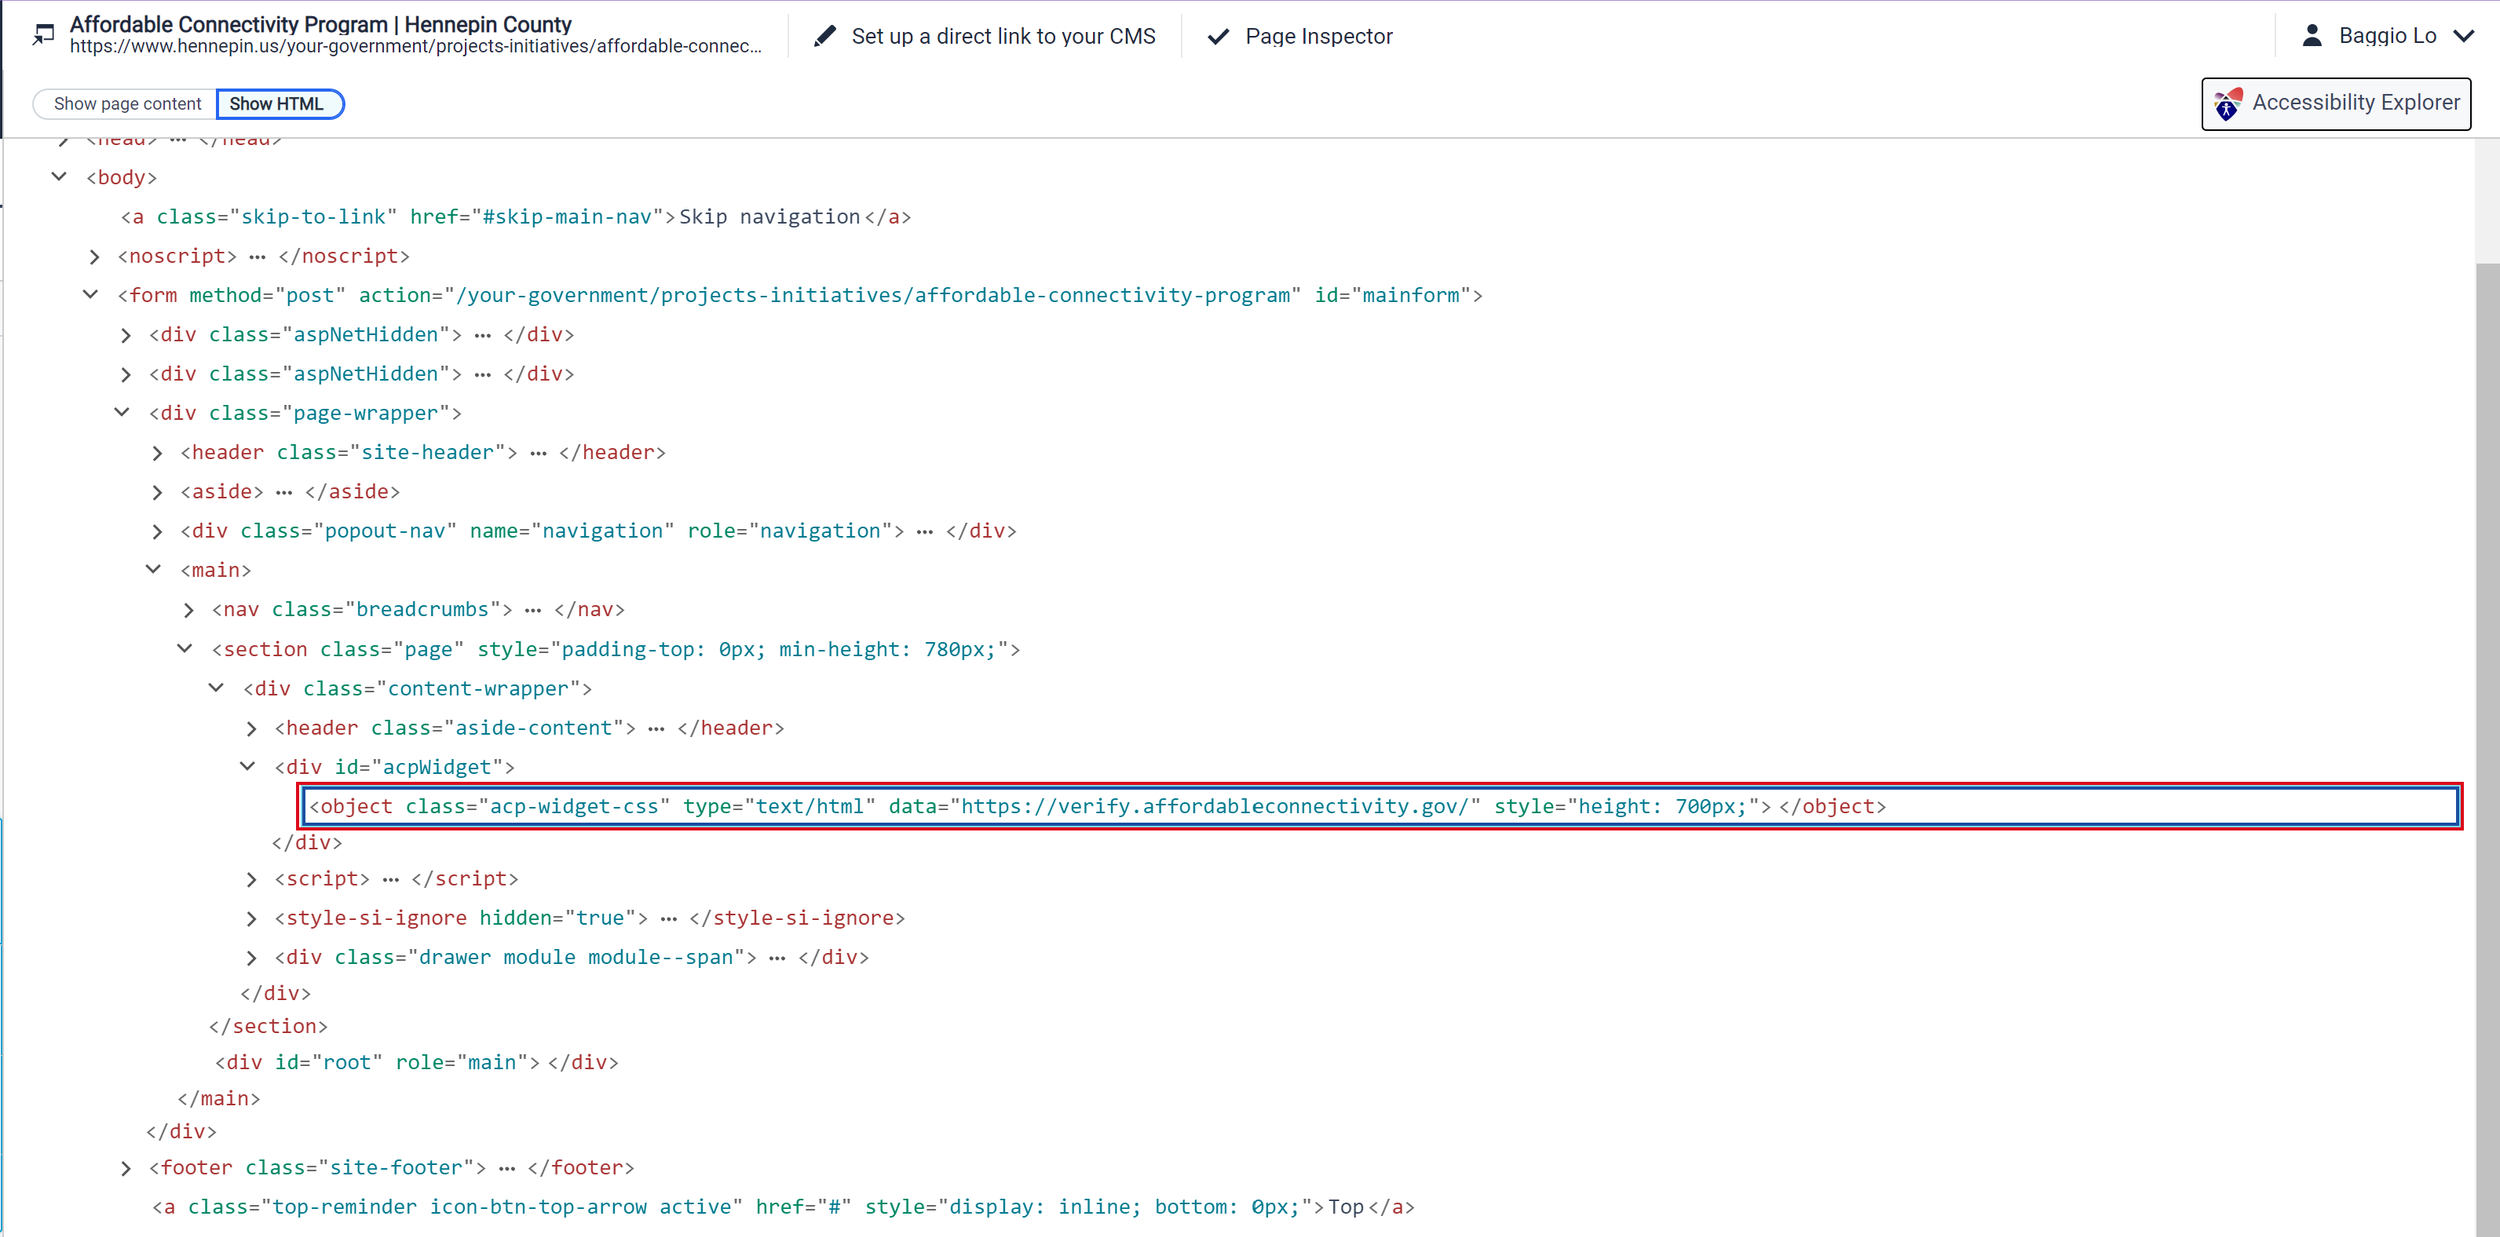Expand the popout-nav div node
Image resolution: width=2500 pixels, height=1237 pixels.
[157, 531]
